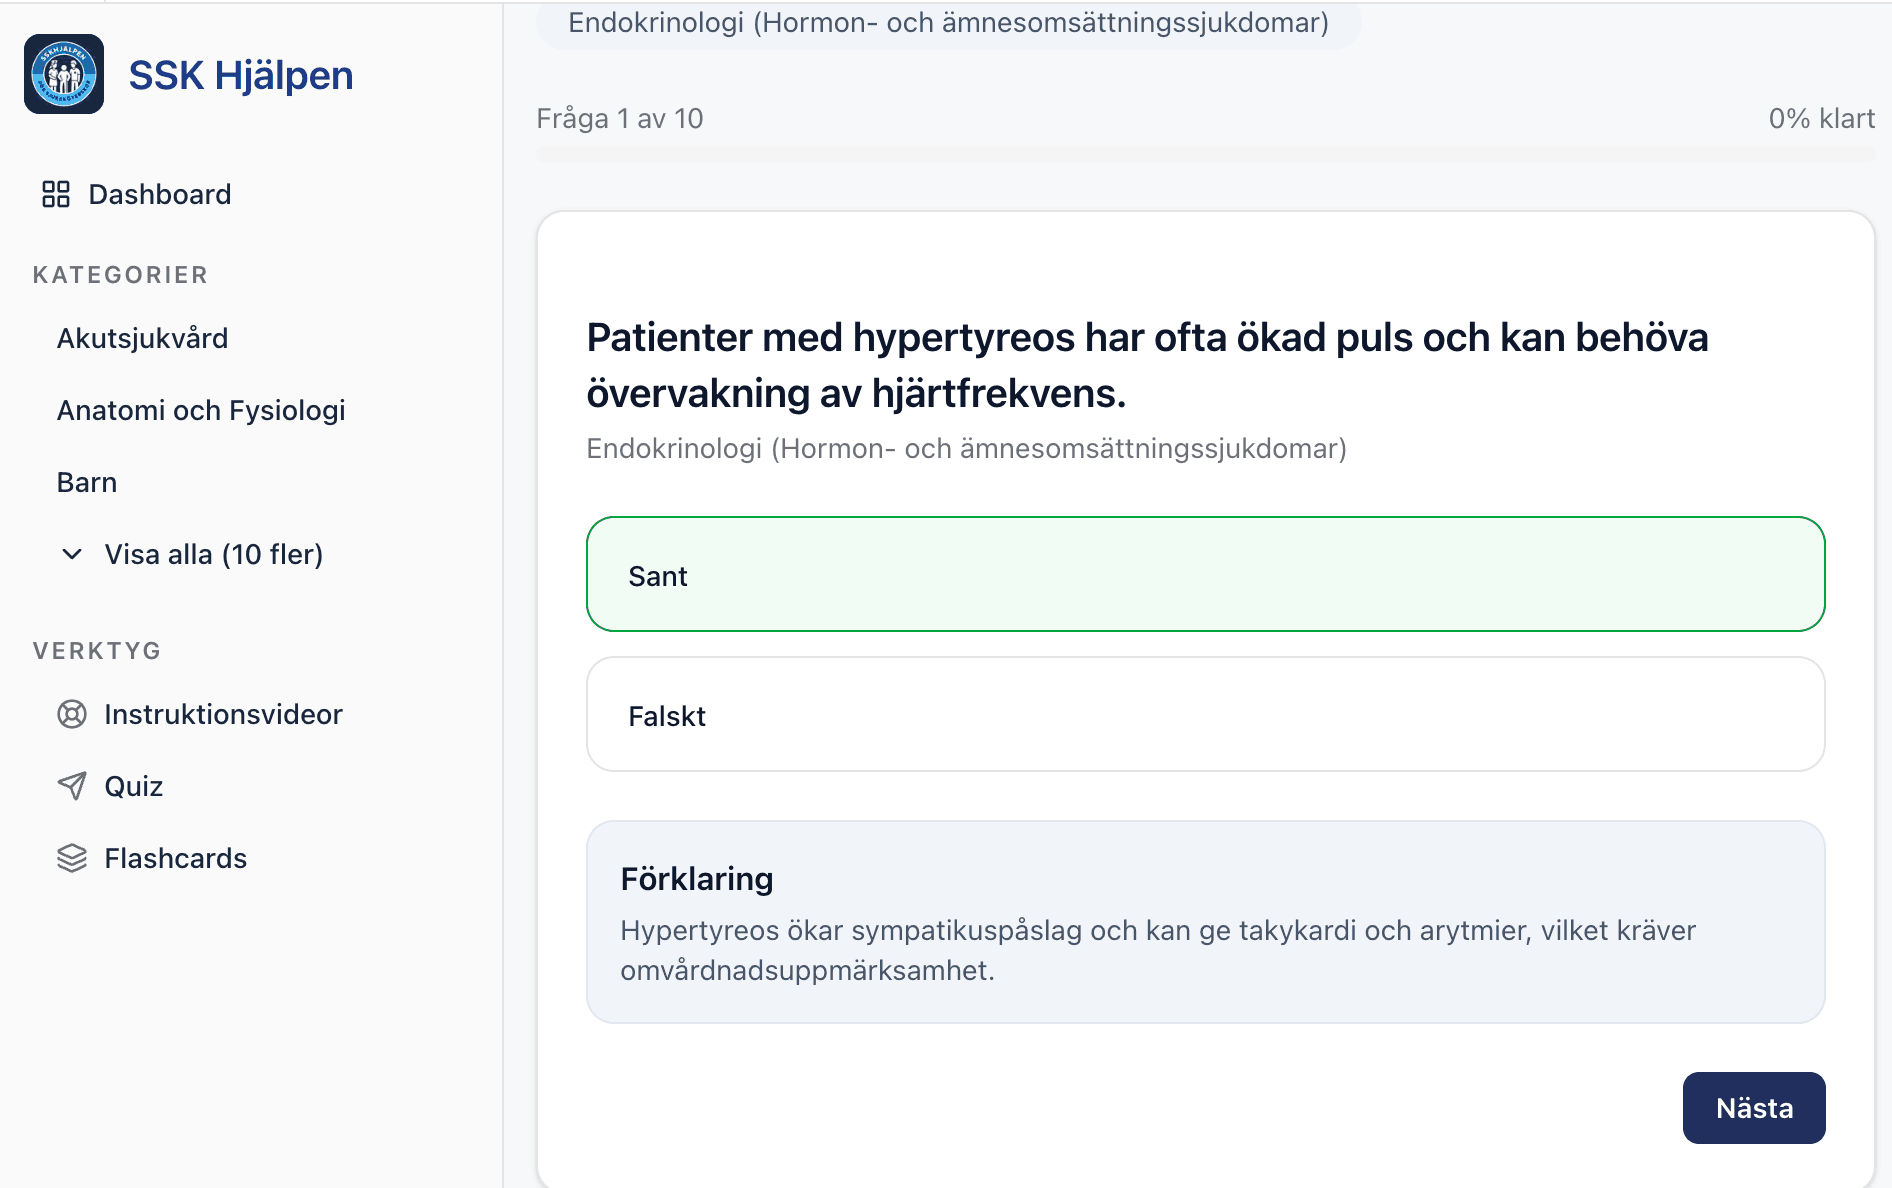The height and width of the screenshot is (1188, 1892).
Task: Expand categories with the chevron arrow
Action: click(72, 554)
